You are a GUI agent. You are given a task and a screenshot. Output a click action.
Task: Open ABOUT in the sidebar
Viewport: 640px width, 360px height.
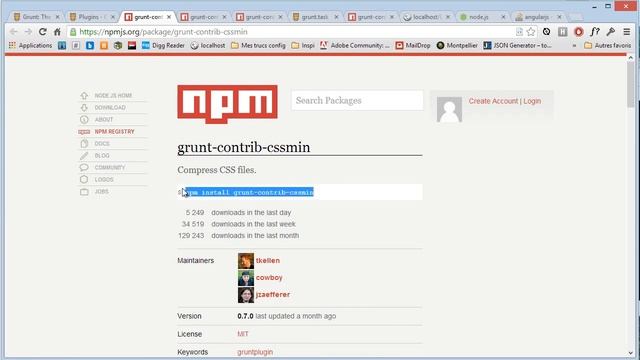pyautogui.click(x=104, y=120)
